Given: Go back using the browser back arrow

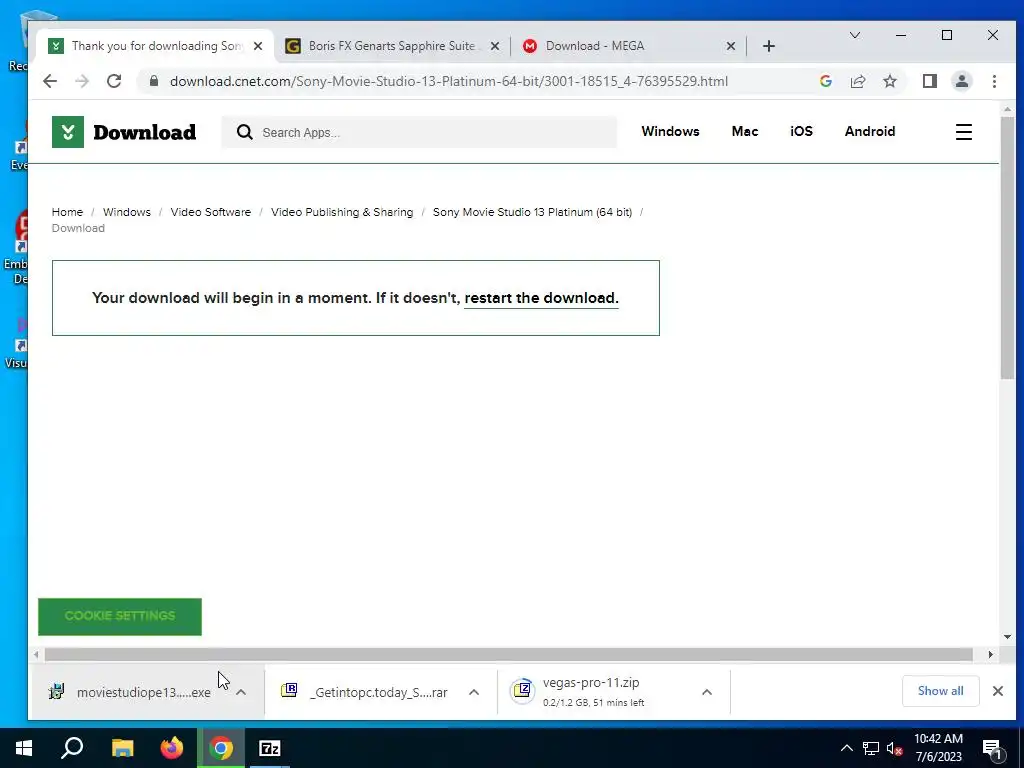Looking at the screenshot, I should click(50, 81).
